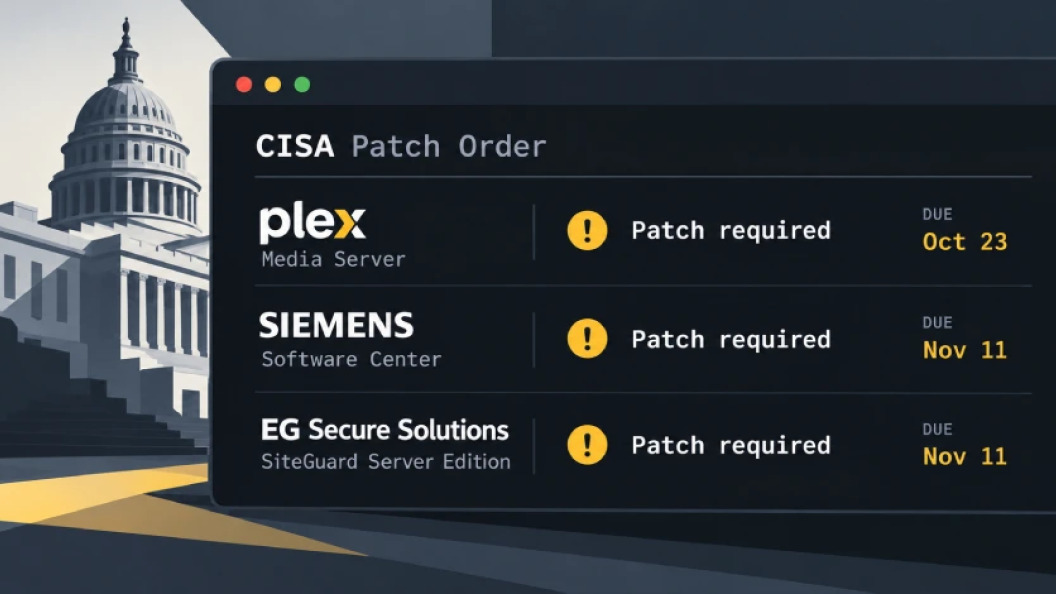Click the green maximize window dot
This screenshot has height=594, width=1056.
point(302,84)
